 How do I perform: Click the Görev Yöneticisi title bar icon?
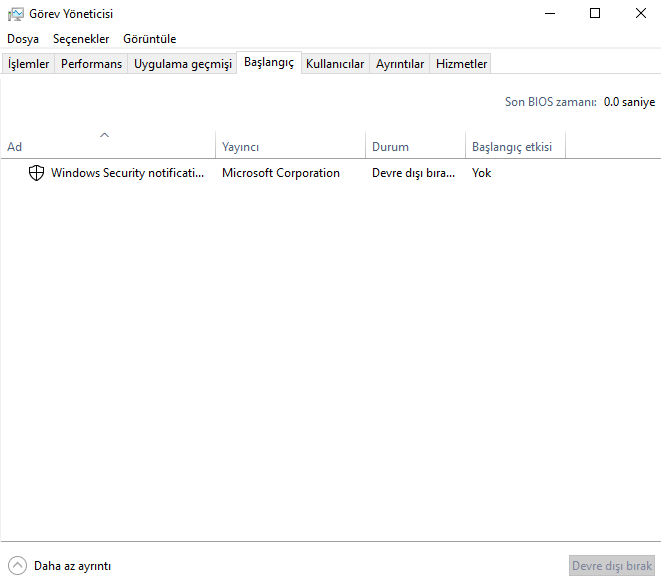point(16,14)
